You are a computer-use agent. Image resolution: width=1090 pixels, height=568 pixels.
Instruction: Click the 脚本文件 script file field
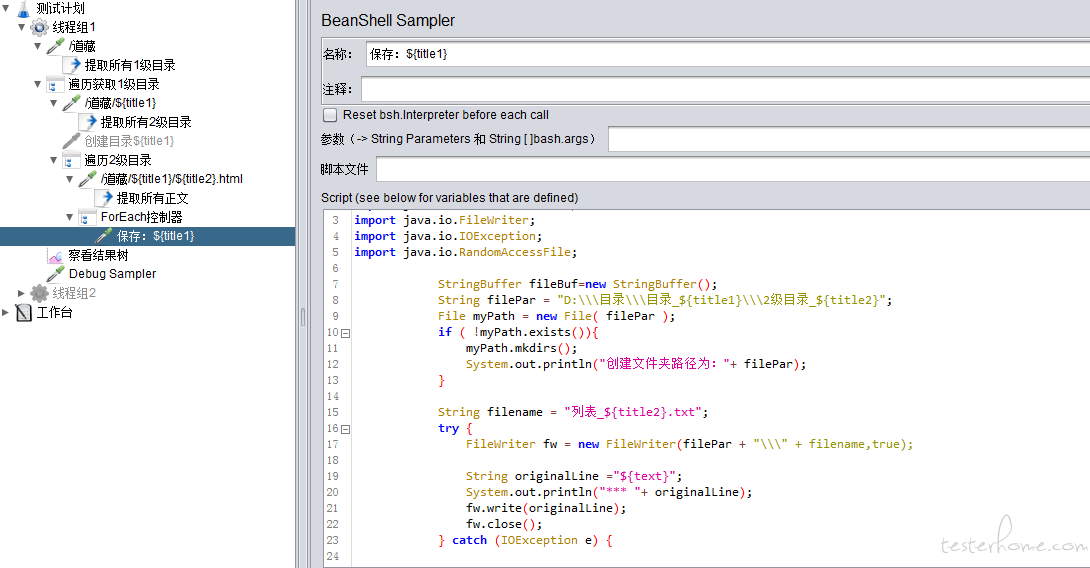[x=733, y=169]
